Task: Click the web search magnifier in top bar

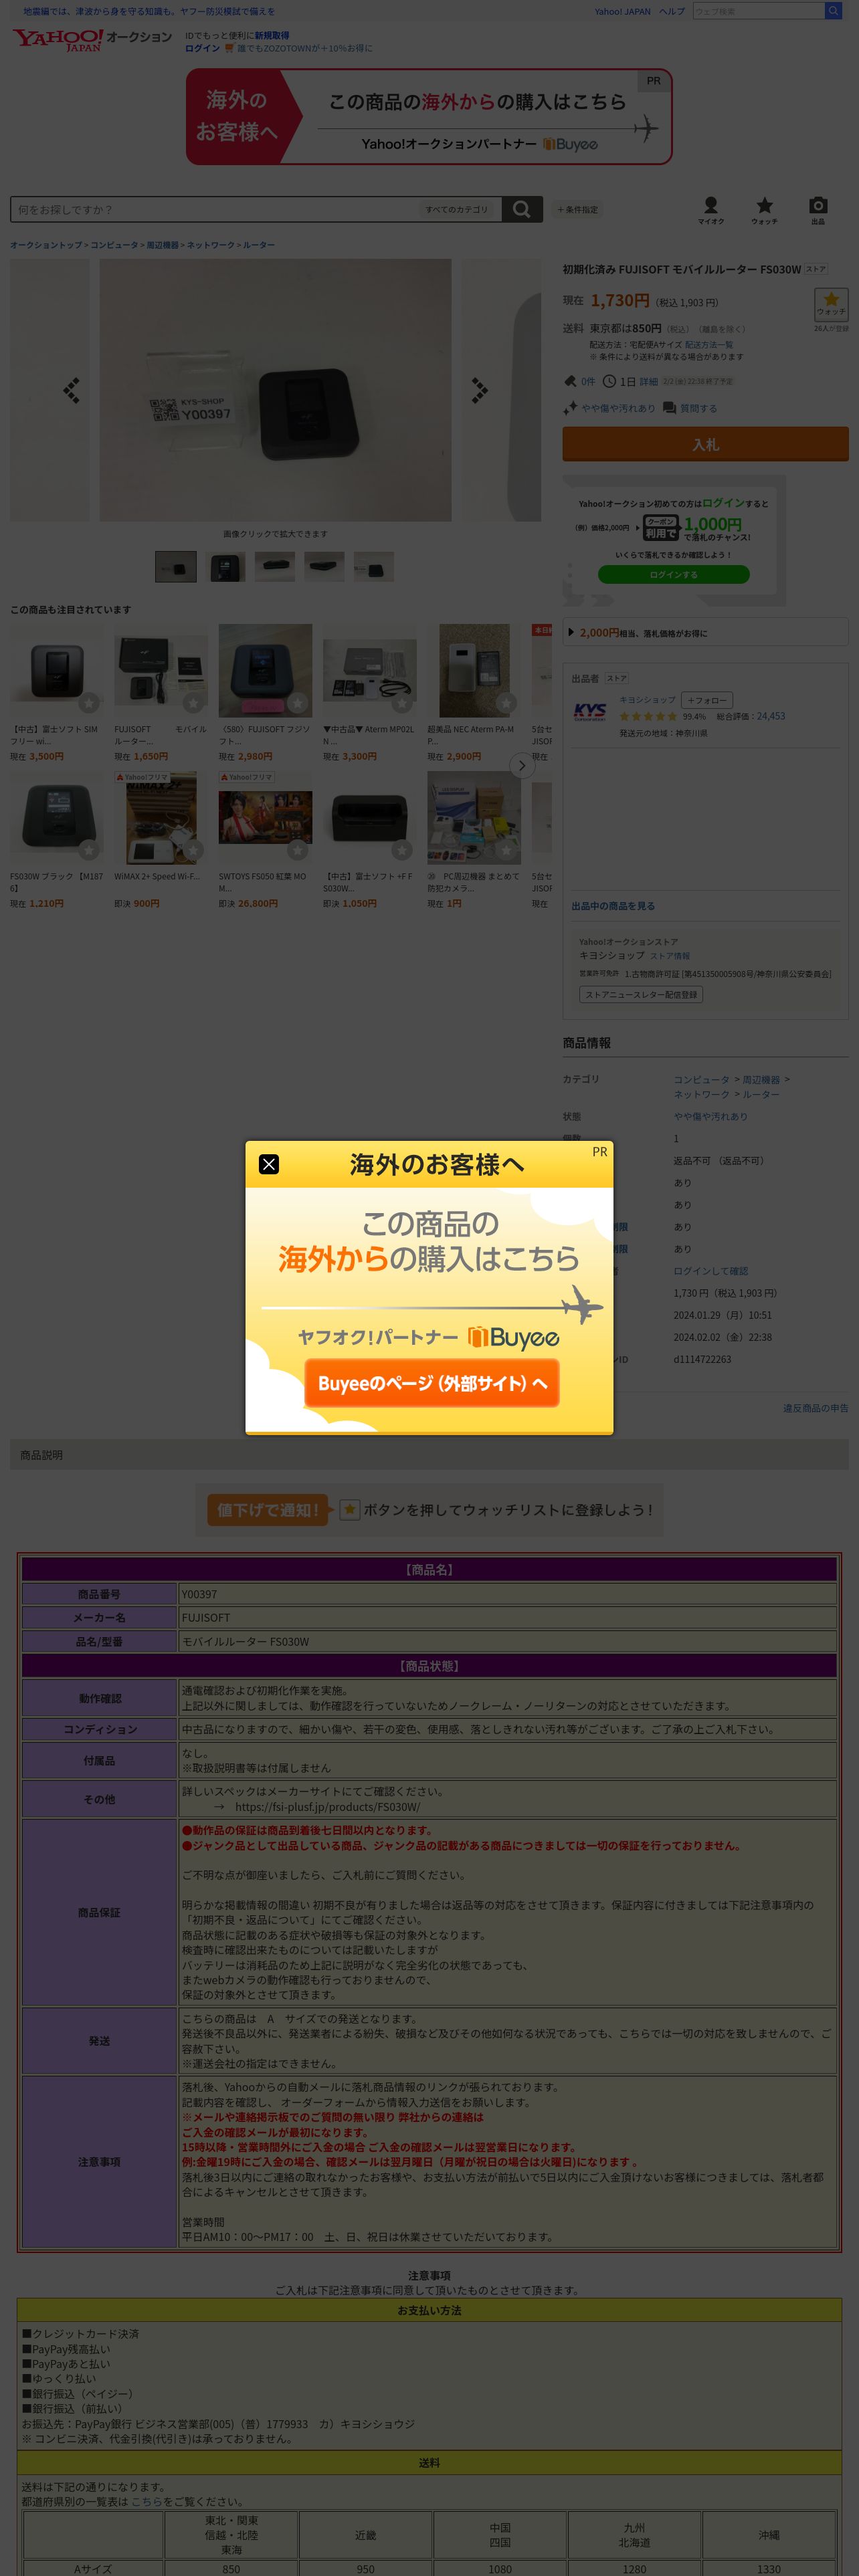Action: tap(832, 11)
